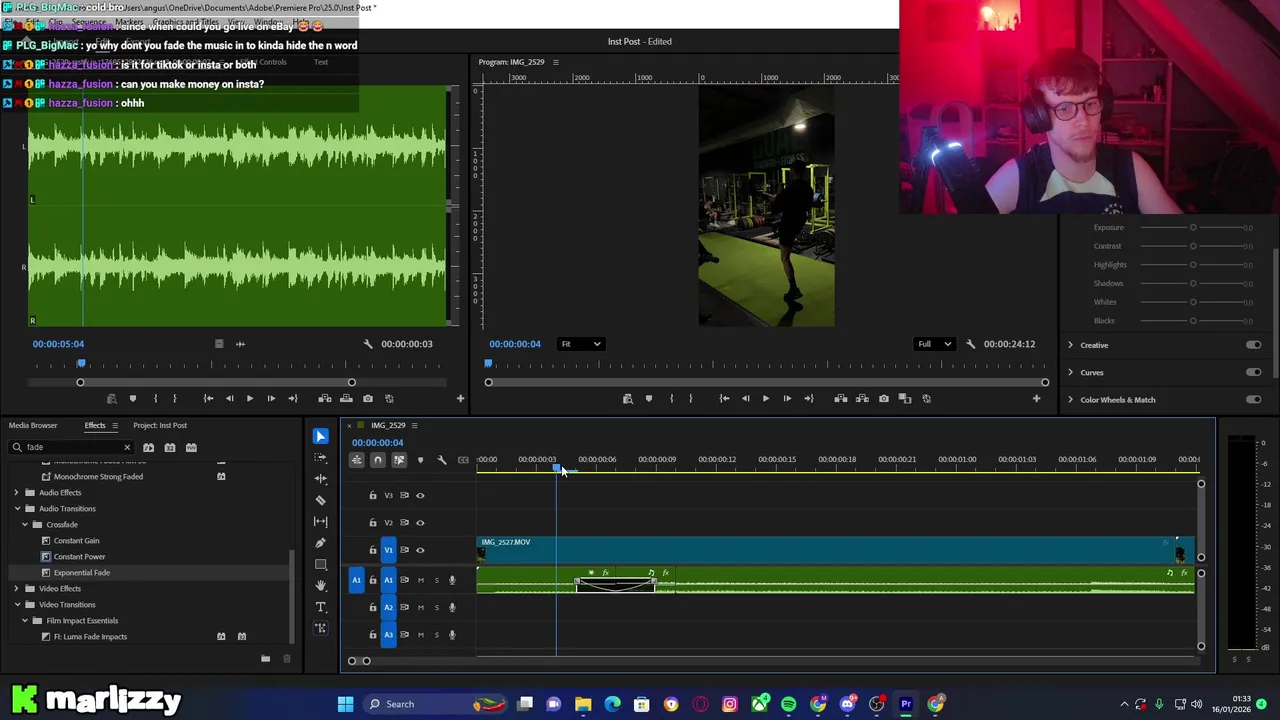Open the Effects panel menu

point(114,426)
